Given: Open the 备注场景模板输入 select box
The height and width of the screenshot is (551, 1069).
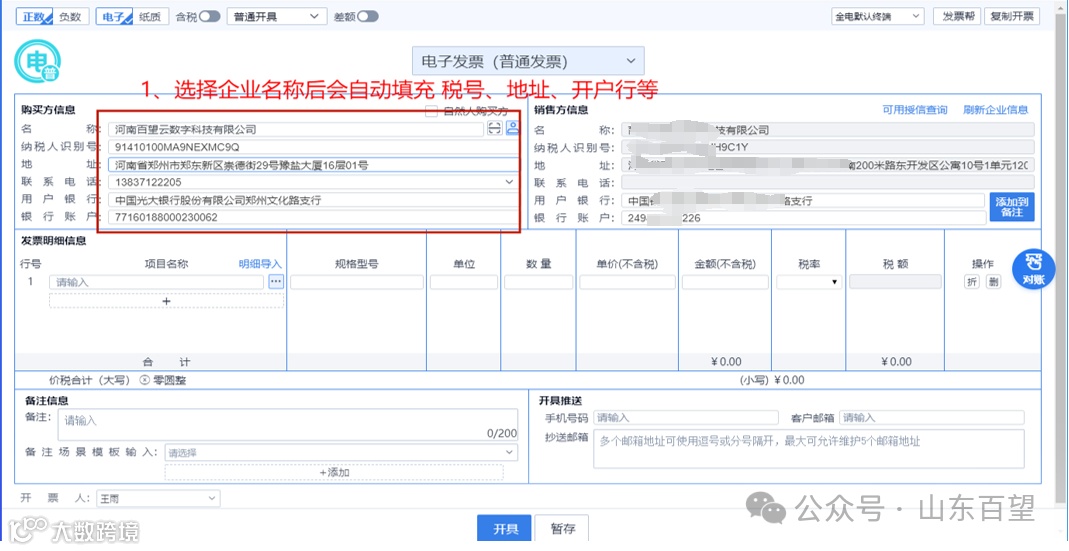Looking at the screenshot, I should 341,452.
